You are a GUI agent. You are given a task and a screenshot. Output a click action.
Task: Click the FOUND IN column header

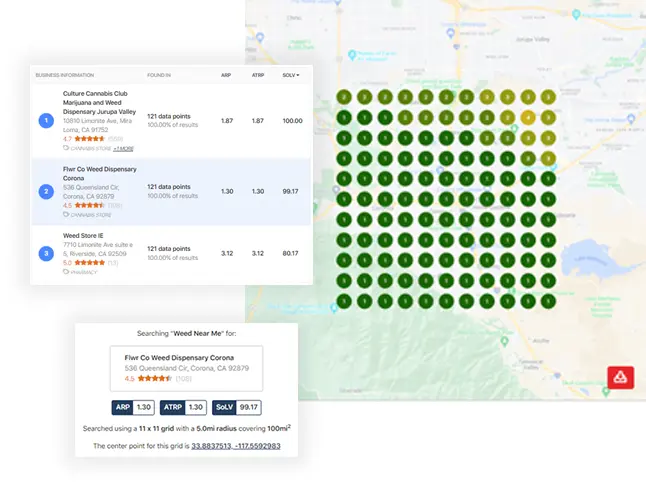(x=159, y=75)
